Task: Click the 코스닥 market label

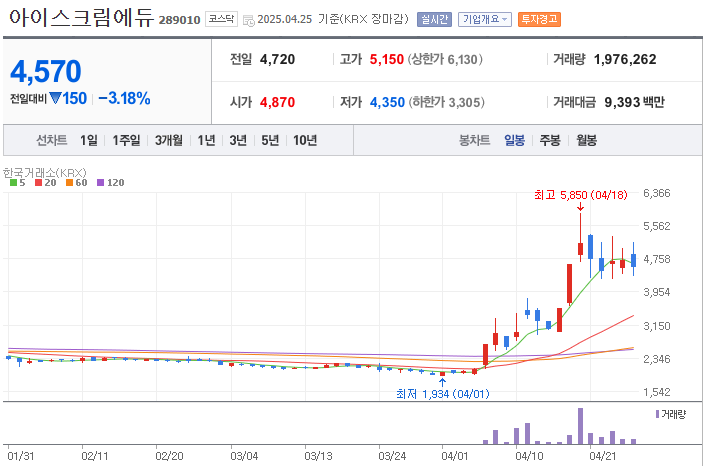Action: [x=221, y=19]
